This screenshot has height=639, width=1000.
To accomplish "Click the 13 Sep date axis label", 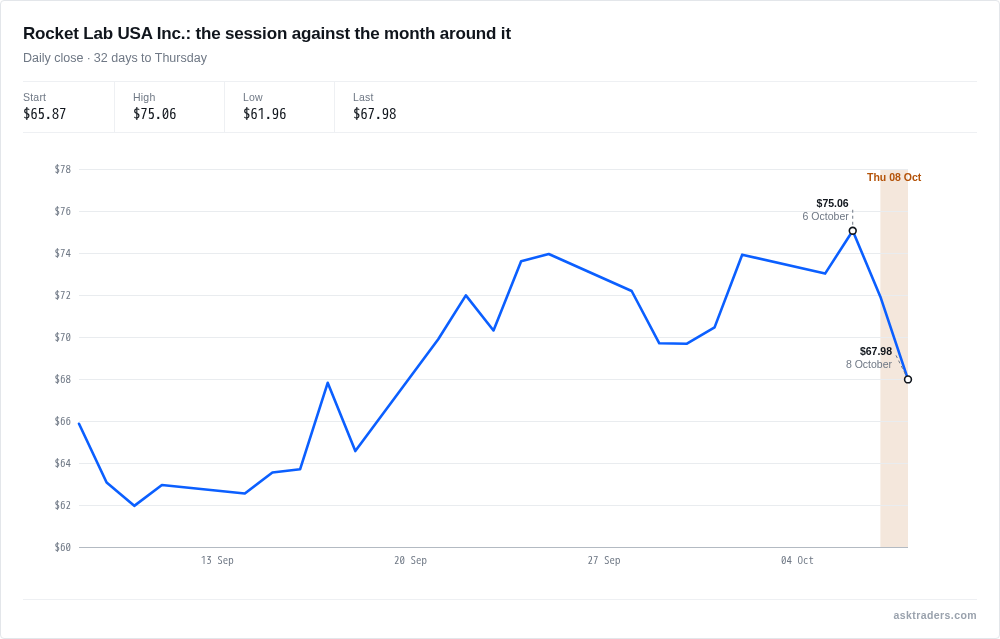I will [217, 561].
